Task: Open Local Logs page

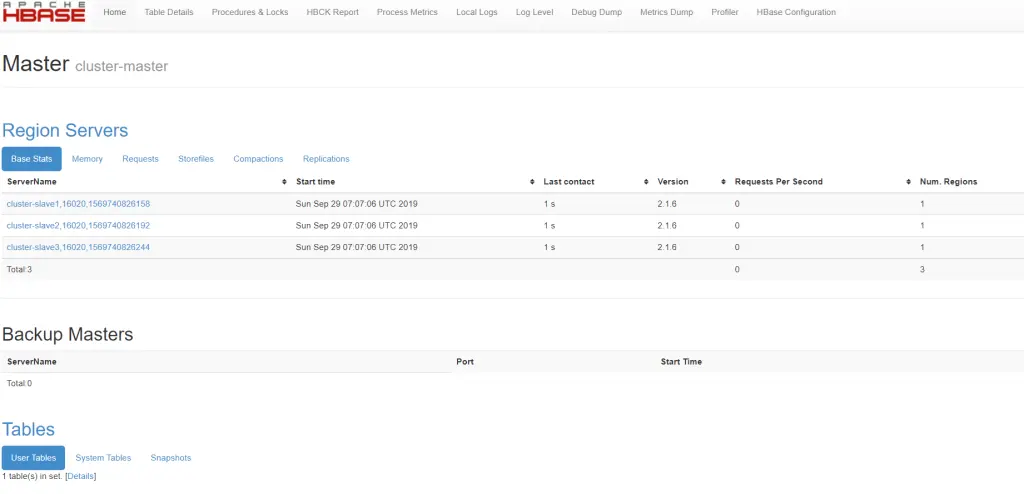Action: pos(477,12)
